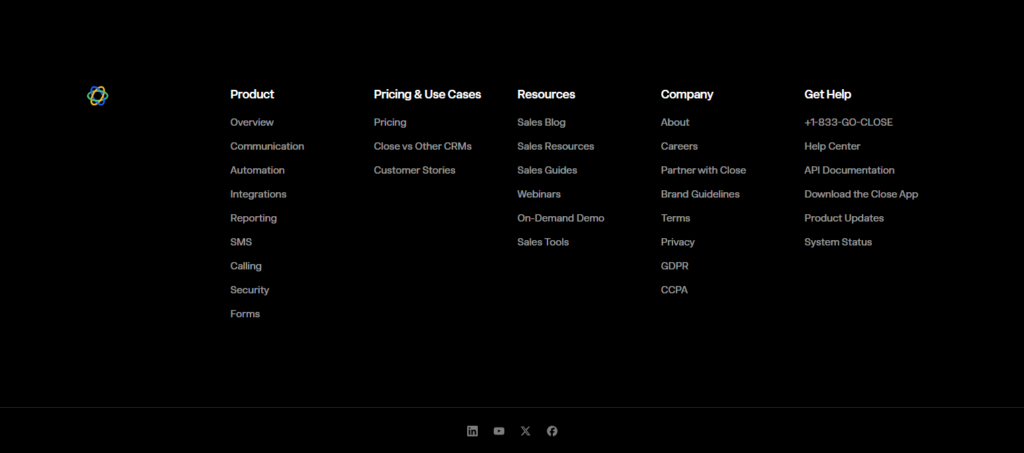This screenshot has width=1024, height=453.
Task: Open the LinkedIn social icon
Action: click(x=472, y=431)
